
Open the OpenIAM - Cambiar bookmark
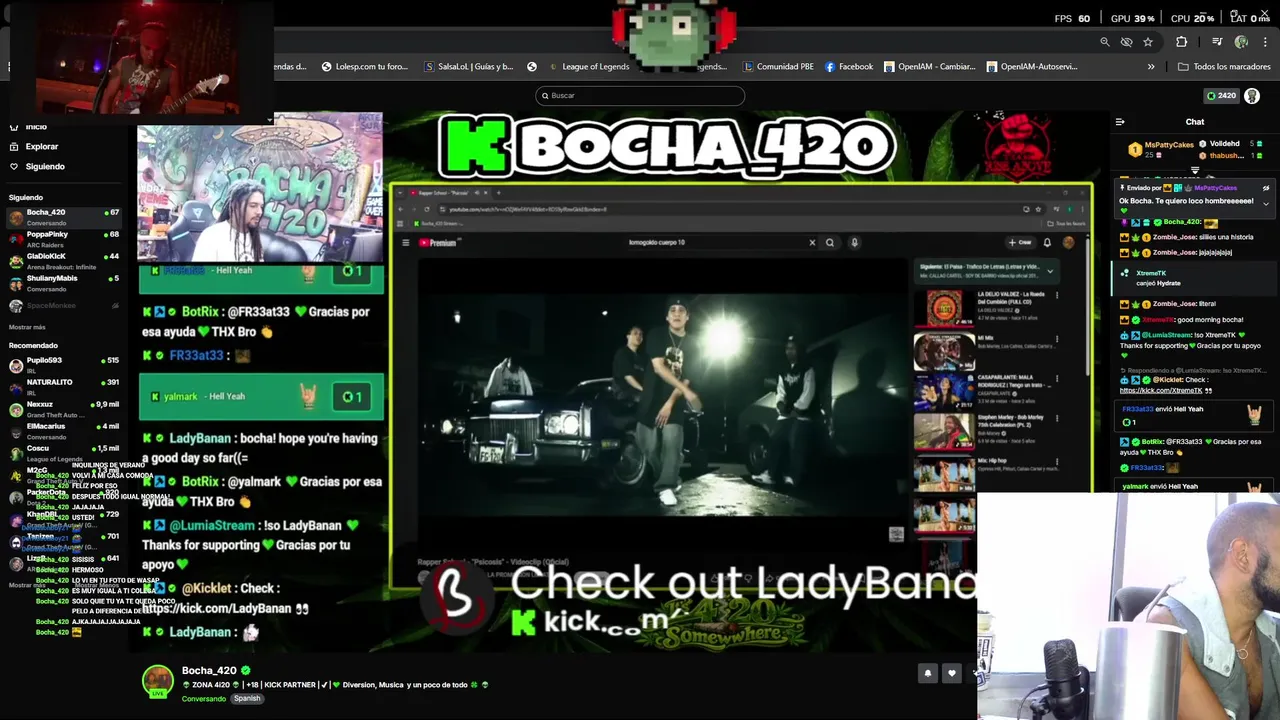(929, 67)
